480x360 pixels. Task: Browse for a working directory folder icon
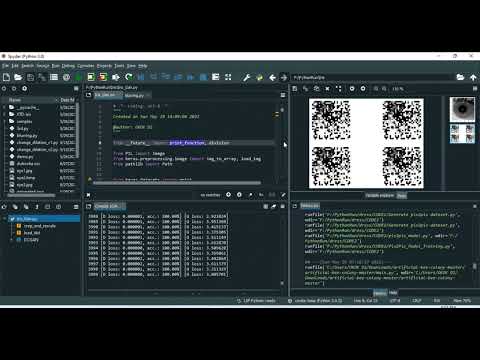coord(460,77)
